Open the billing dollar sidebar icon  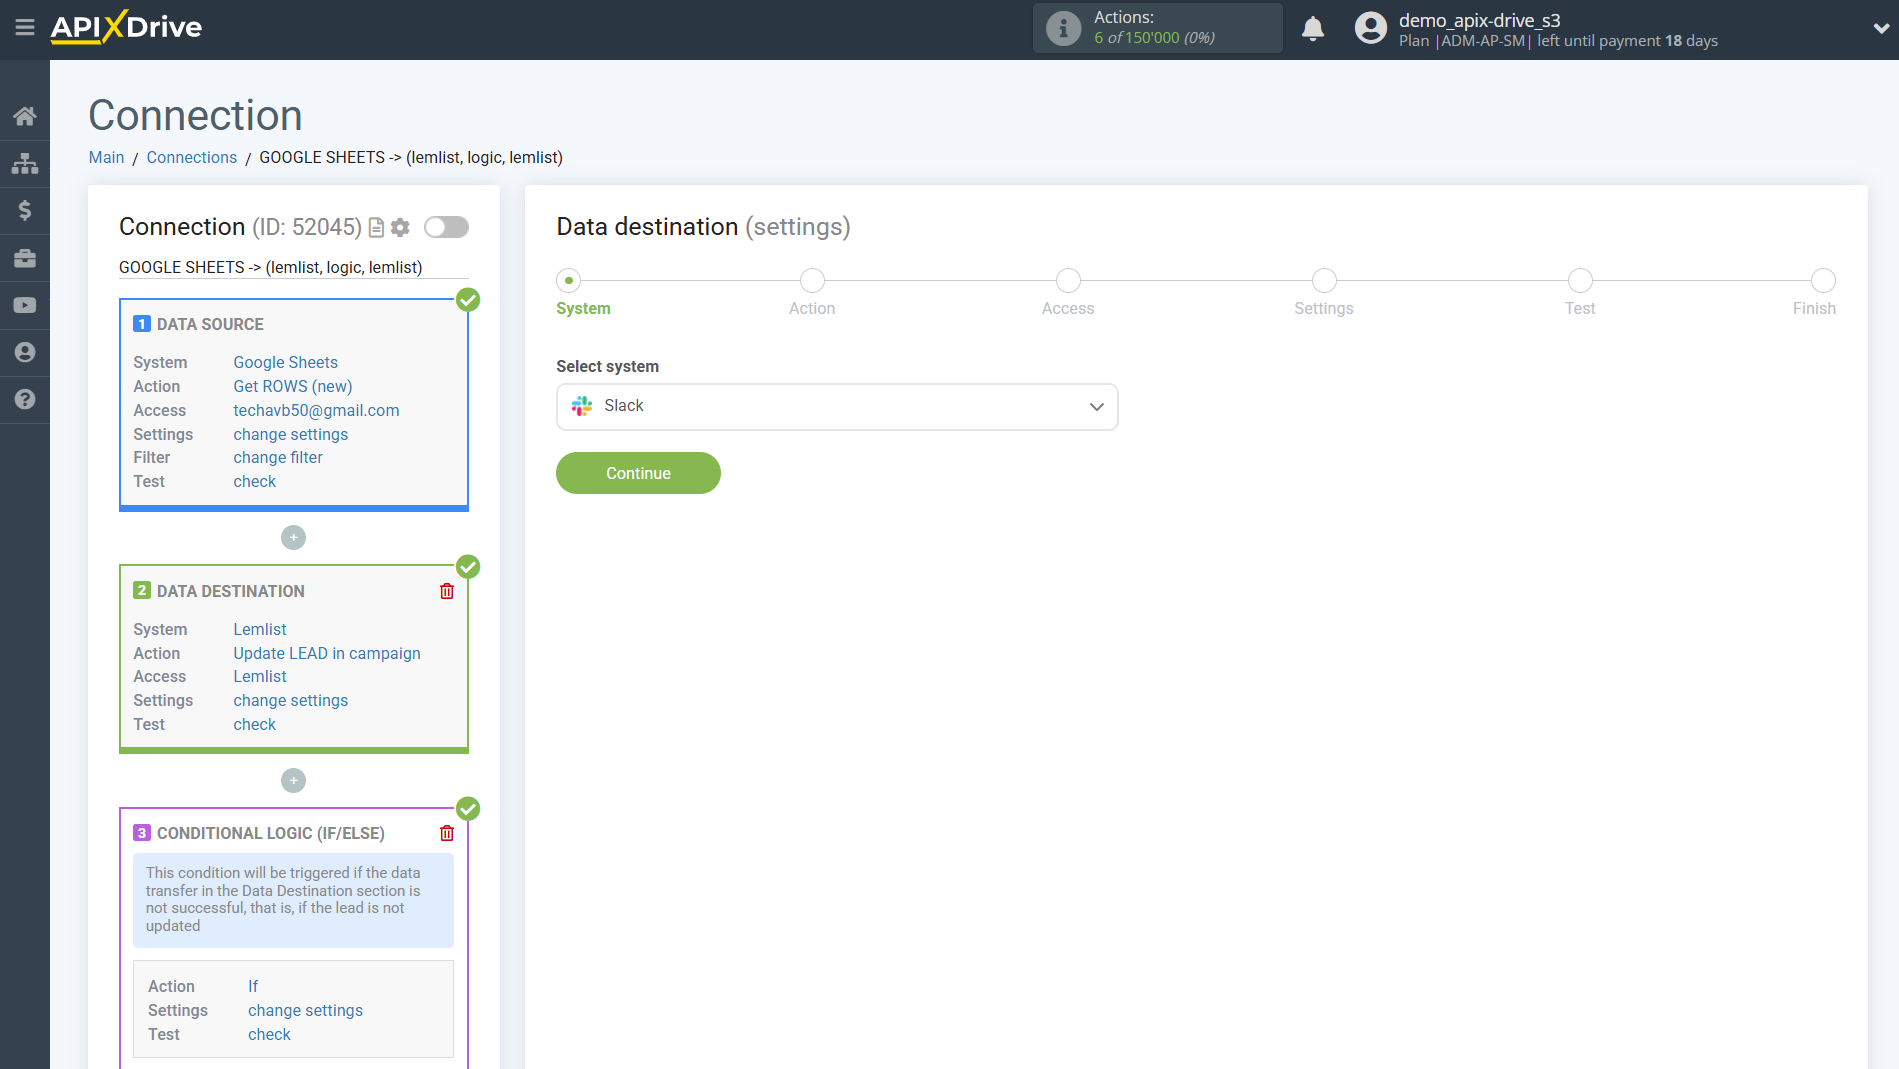pyautogui.click(x=25, y=210)
